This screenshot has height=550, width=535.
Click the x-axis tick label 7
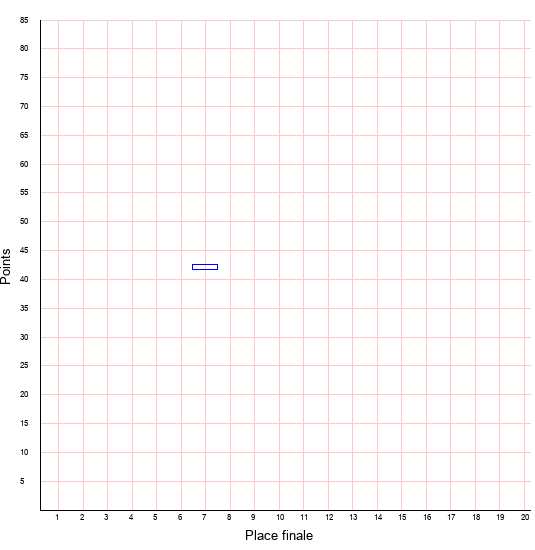(x=204, y=517)
